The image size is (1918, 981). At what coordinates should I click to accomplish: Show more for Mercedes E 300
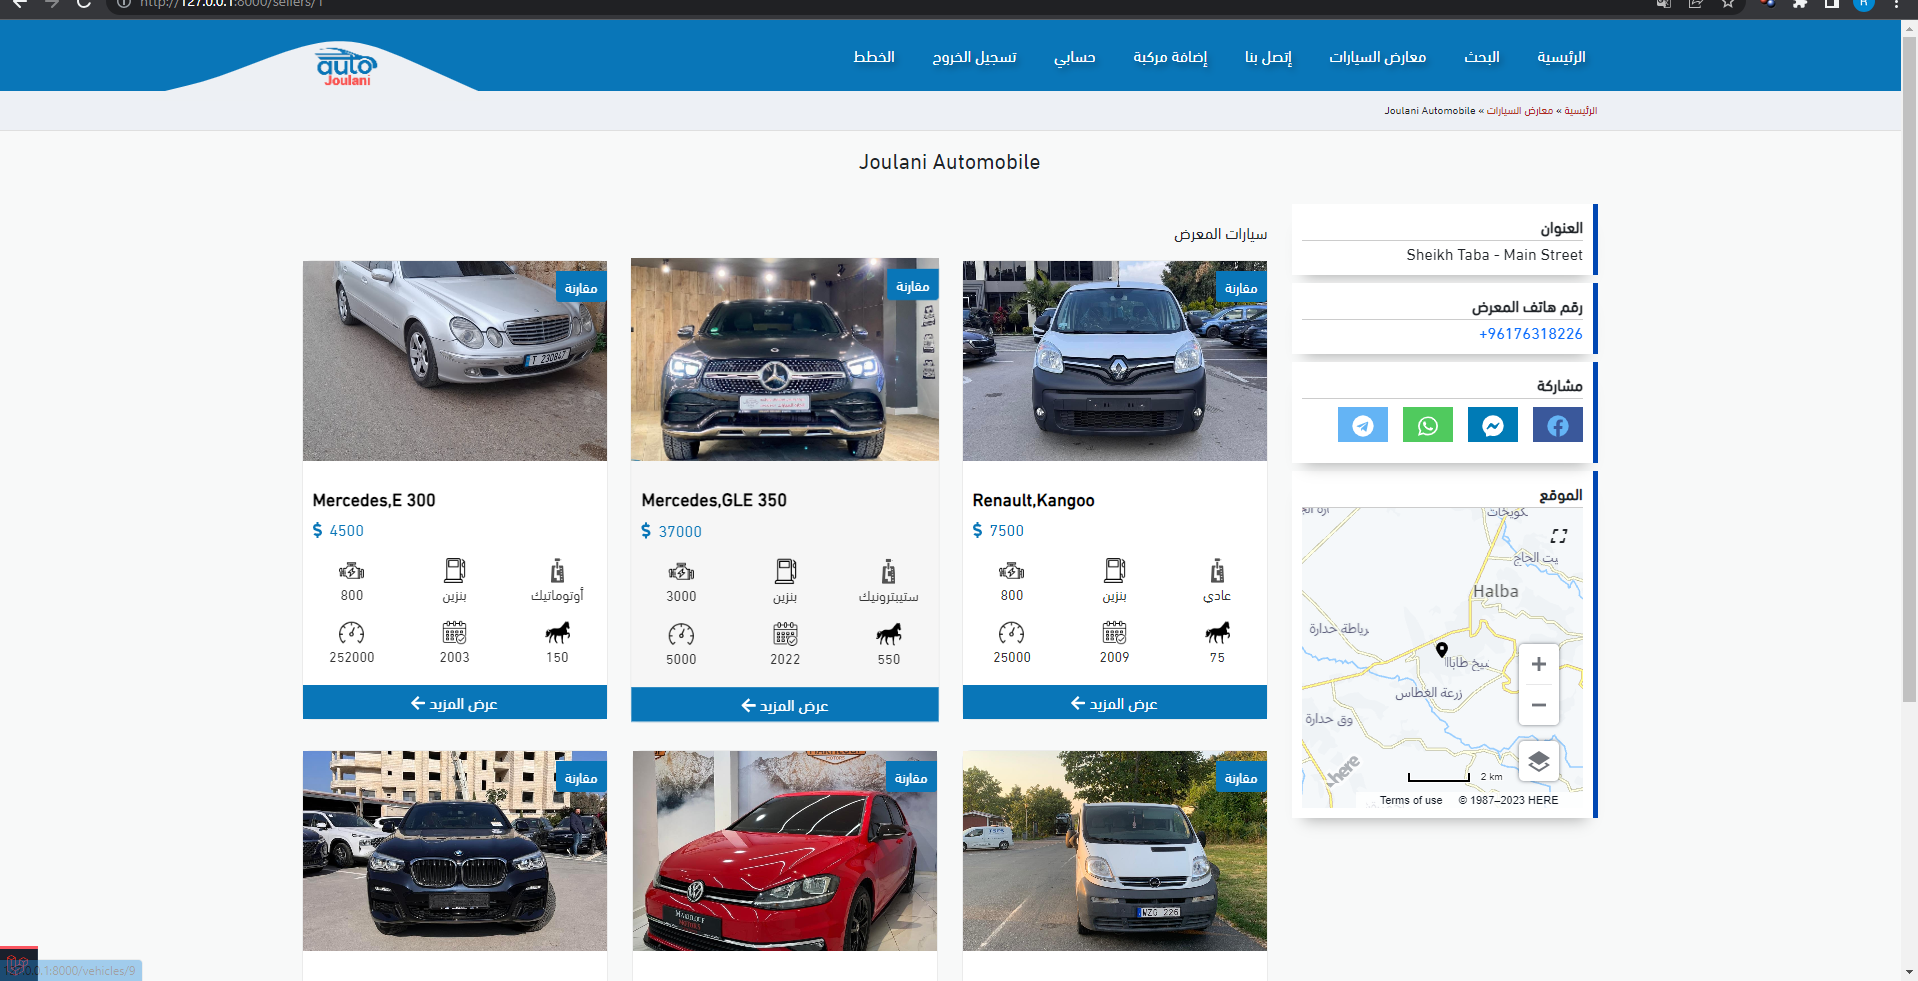click(x=455, y=703)
